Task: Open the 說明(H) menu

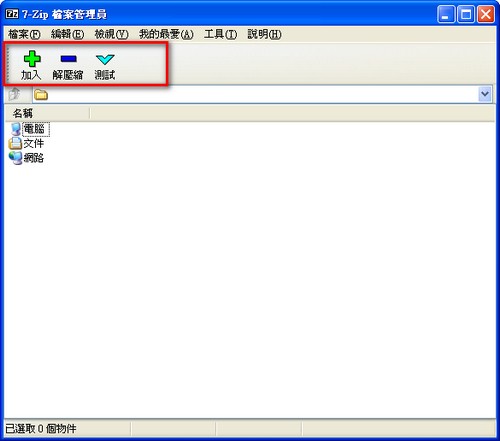Action: [x=264, y=34]
